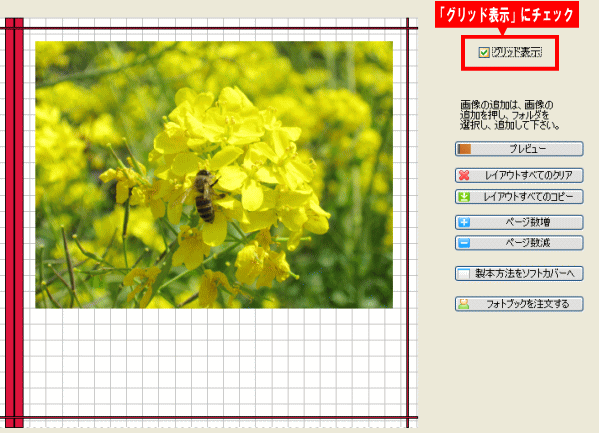Click the green person order icon
This screenshot has height=433, width=599.
[x=464, y=304]
